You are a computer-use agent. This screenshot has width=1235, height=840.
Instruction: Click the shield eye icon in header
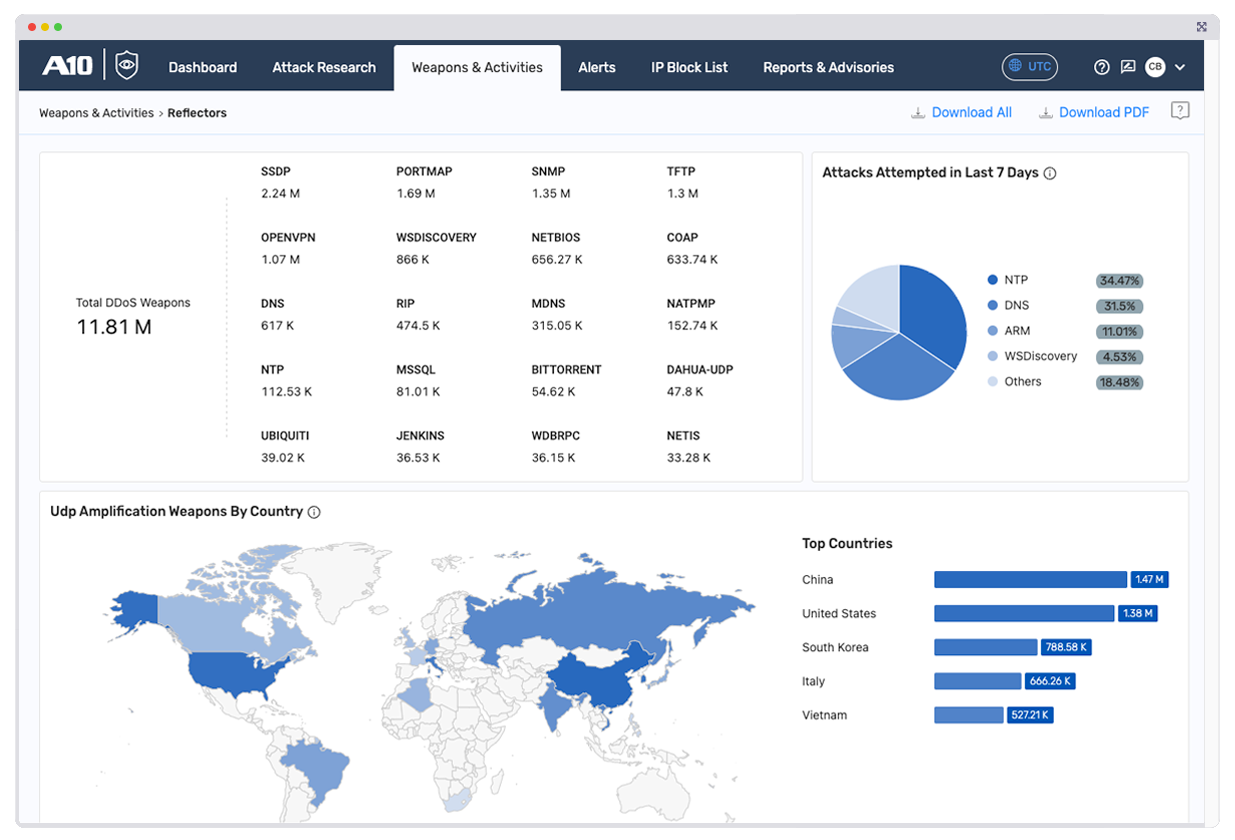point(126,66)
